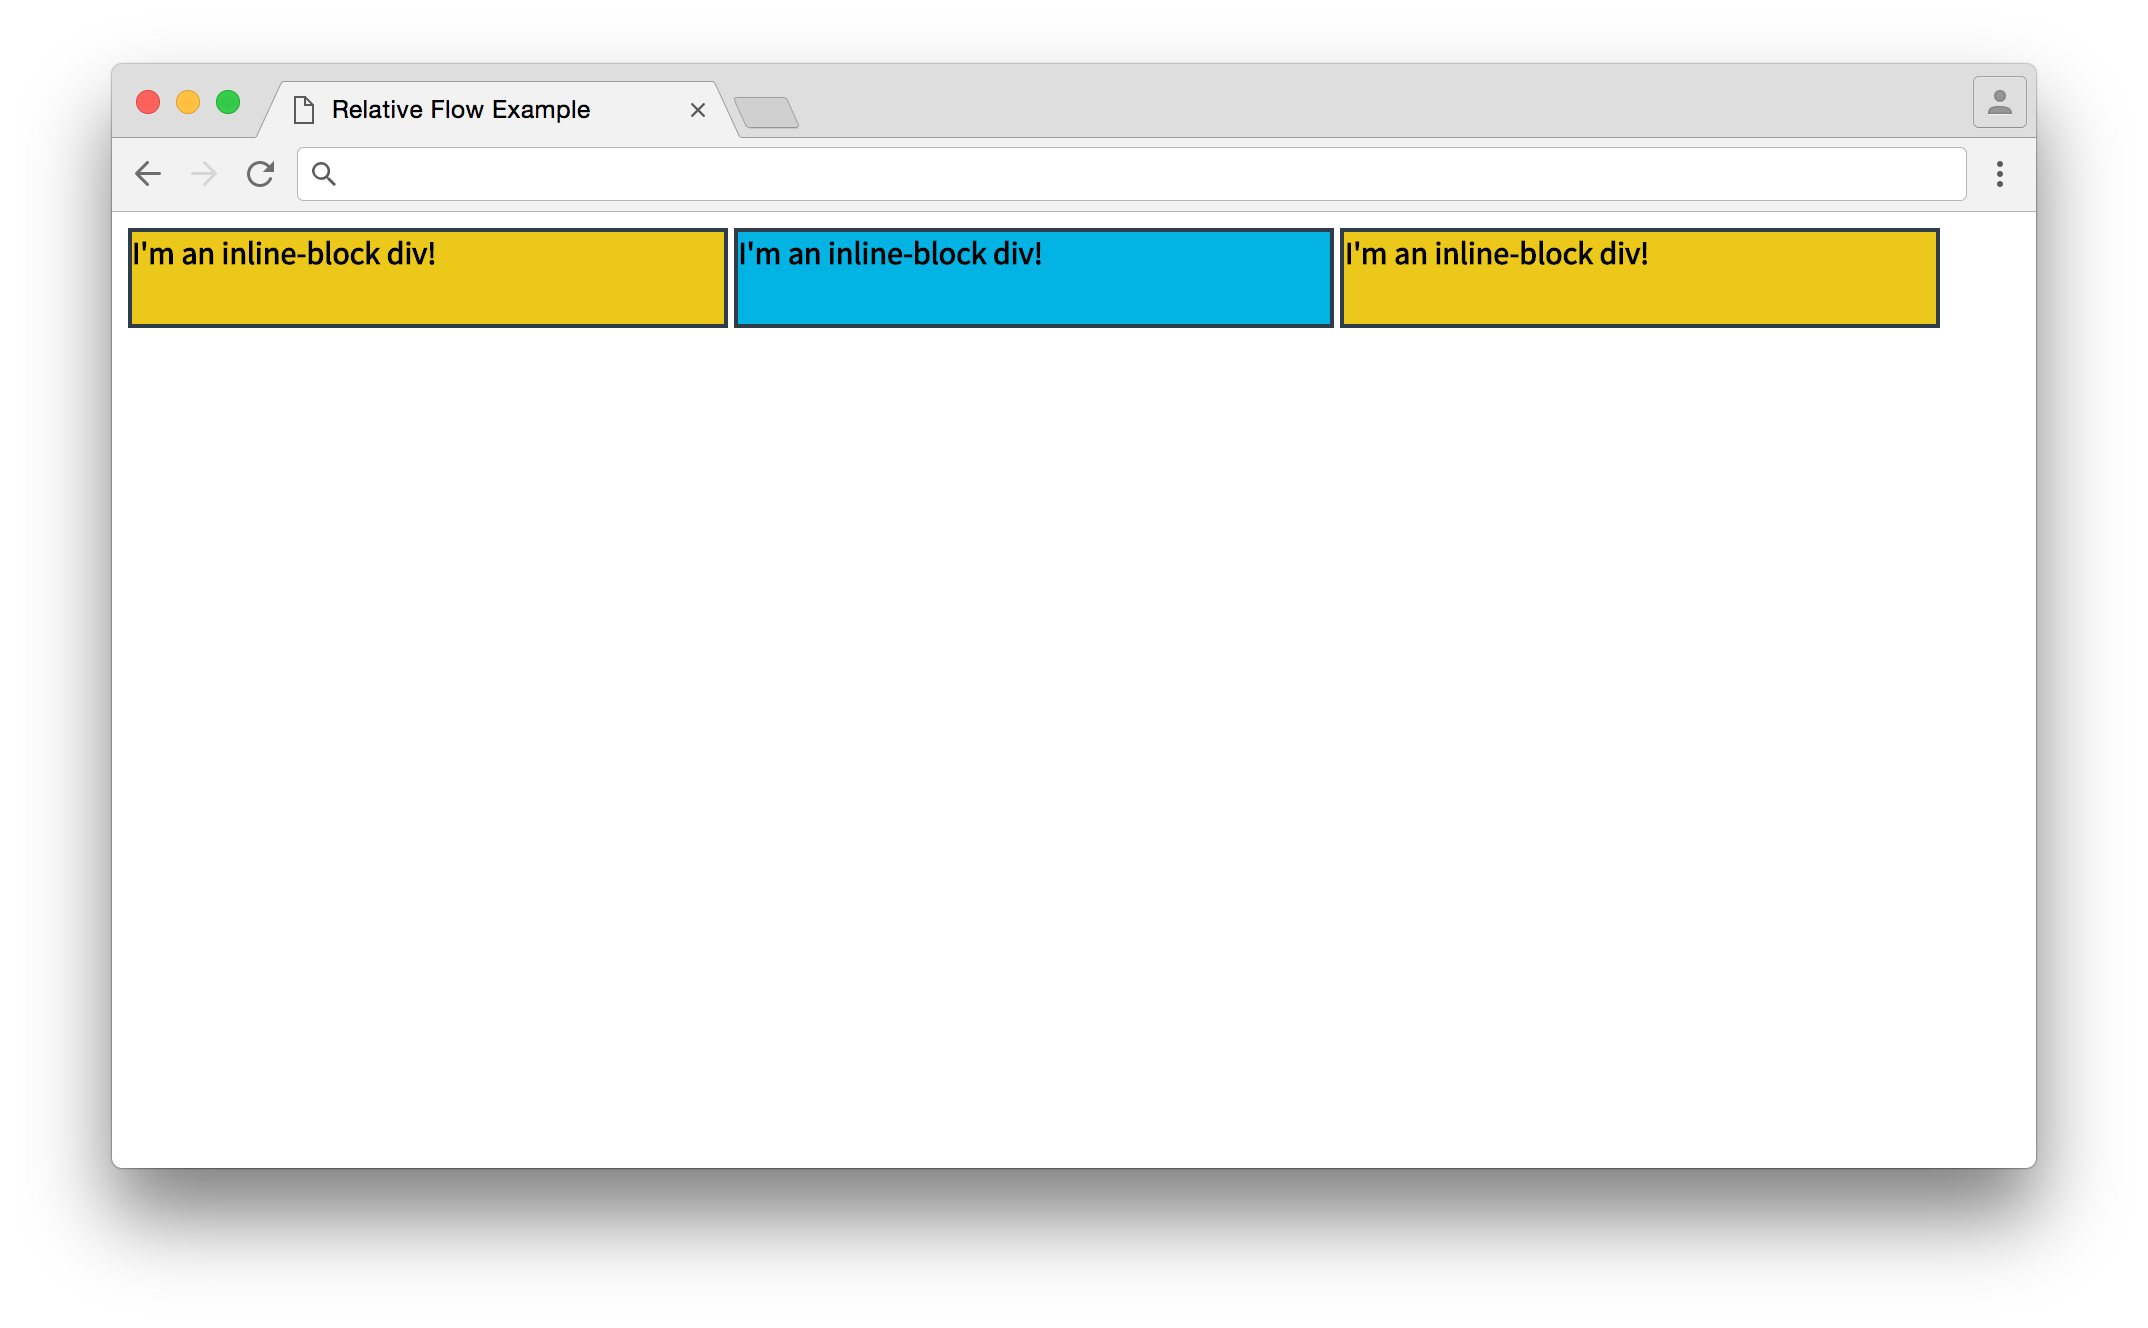This screenshot has height=1328, width=2148.
Task: Click the close tab X button
Action: click(x=697, y=109)
